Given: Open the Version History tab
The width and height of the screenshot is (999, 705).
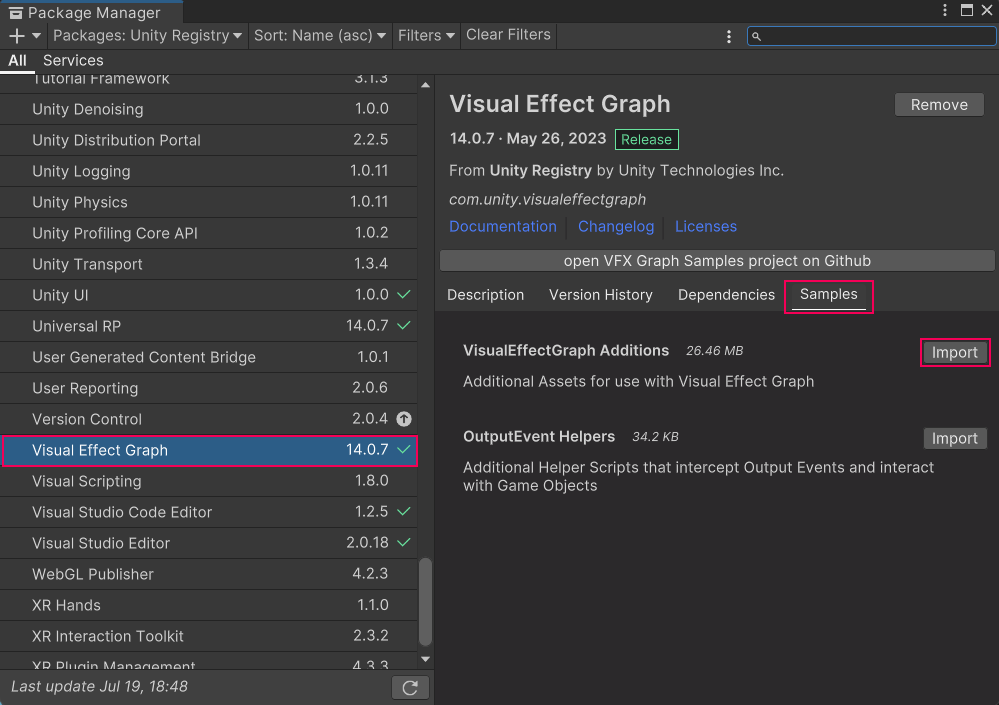Looking at the screenshot, I should pos(600,295).
